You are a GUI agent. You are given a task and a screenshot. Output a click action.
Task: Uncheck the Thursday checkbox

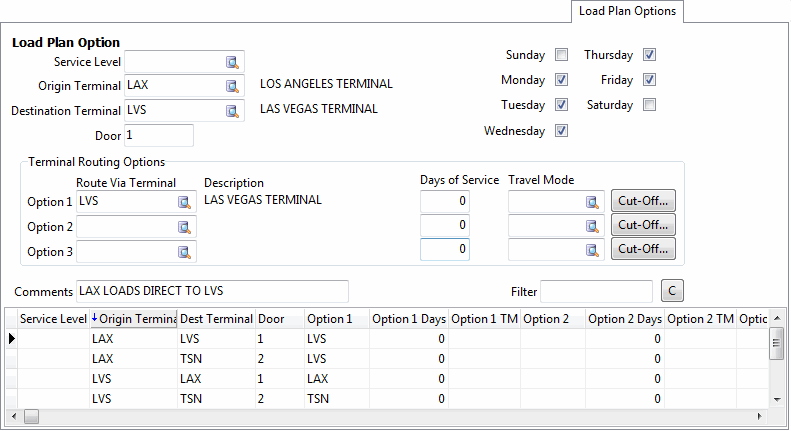pos(650,55)
